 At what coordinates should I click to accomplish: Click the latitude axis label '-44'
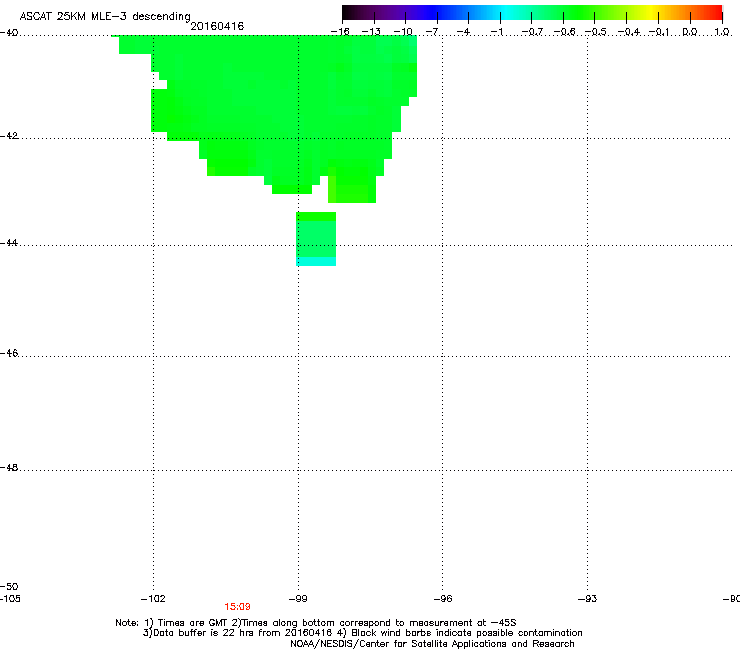tap(9, 243)
